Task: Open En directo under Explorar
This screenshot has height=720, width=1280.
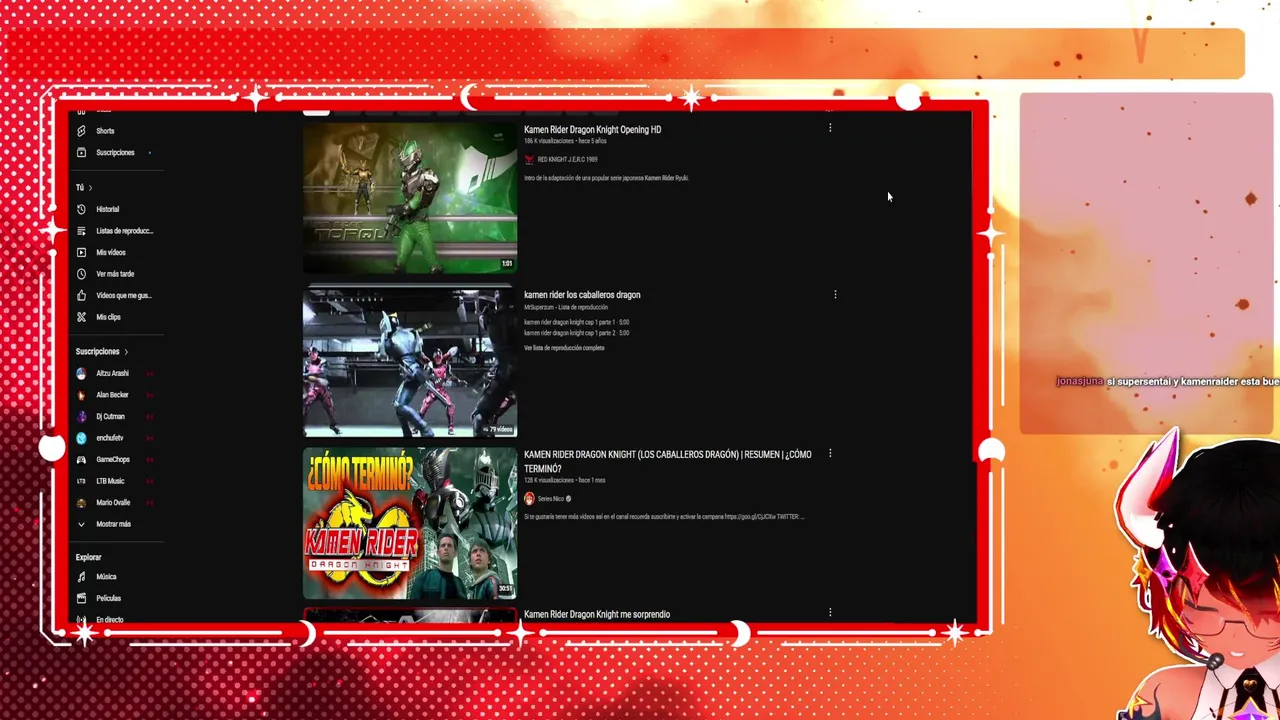Action: tap(109, 620)
